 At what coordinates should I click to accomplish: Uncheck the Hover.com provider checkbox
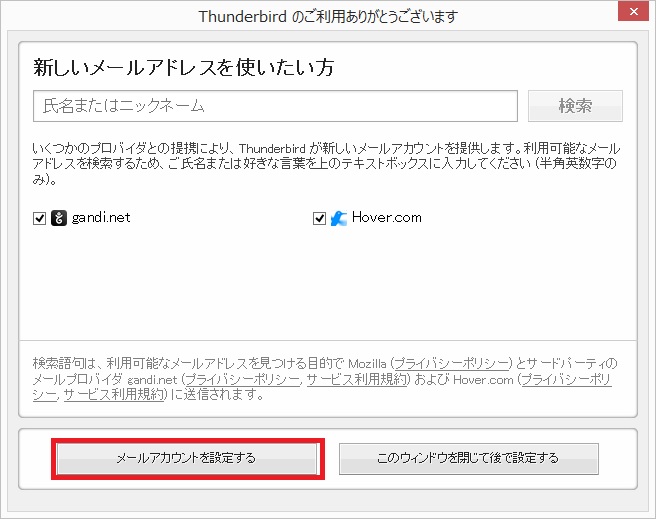320,218
